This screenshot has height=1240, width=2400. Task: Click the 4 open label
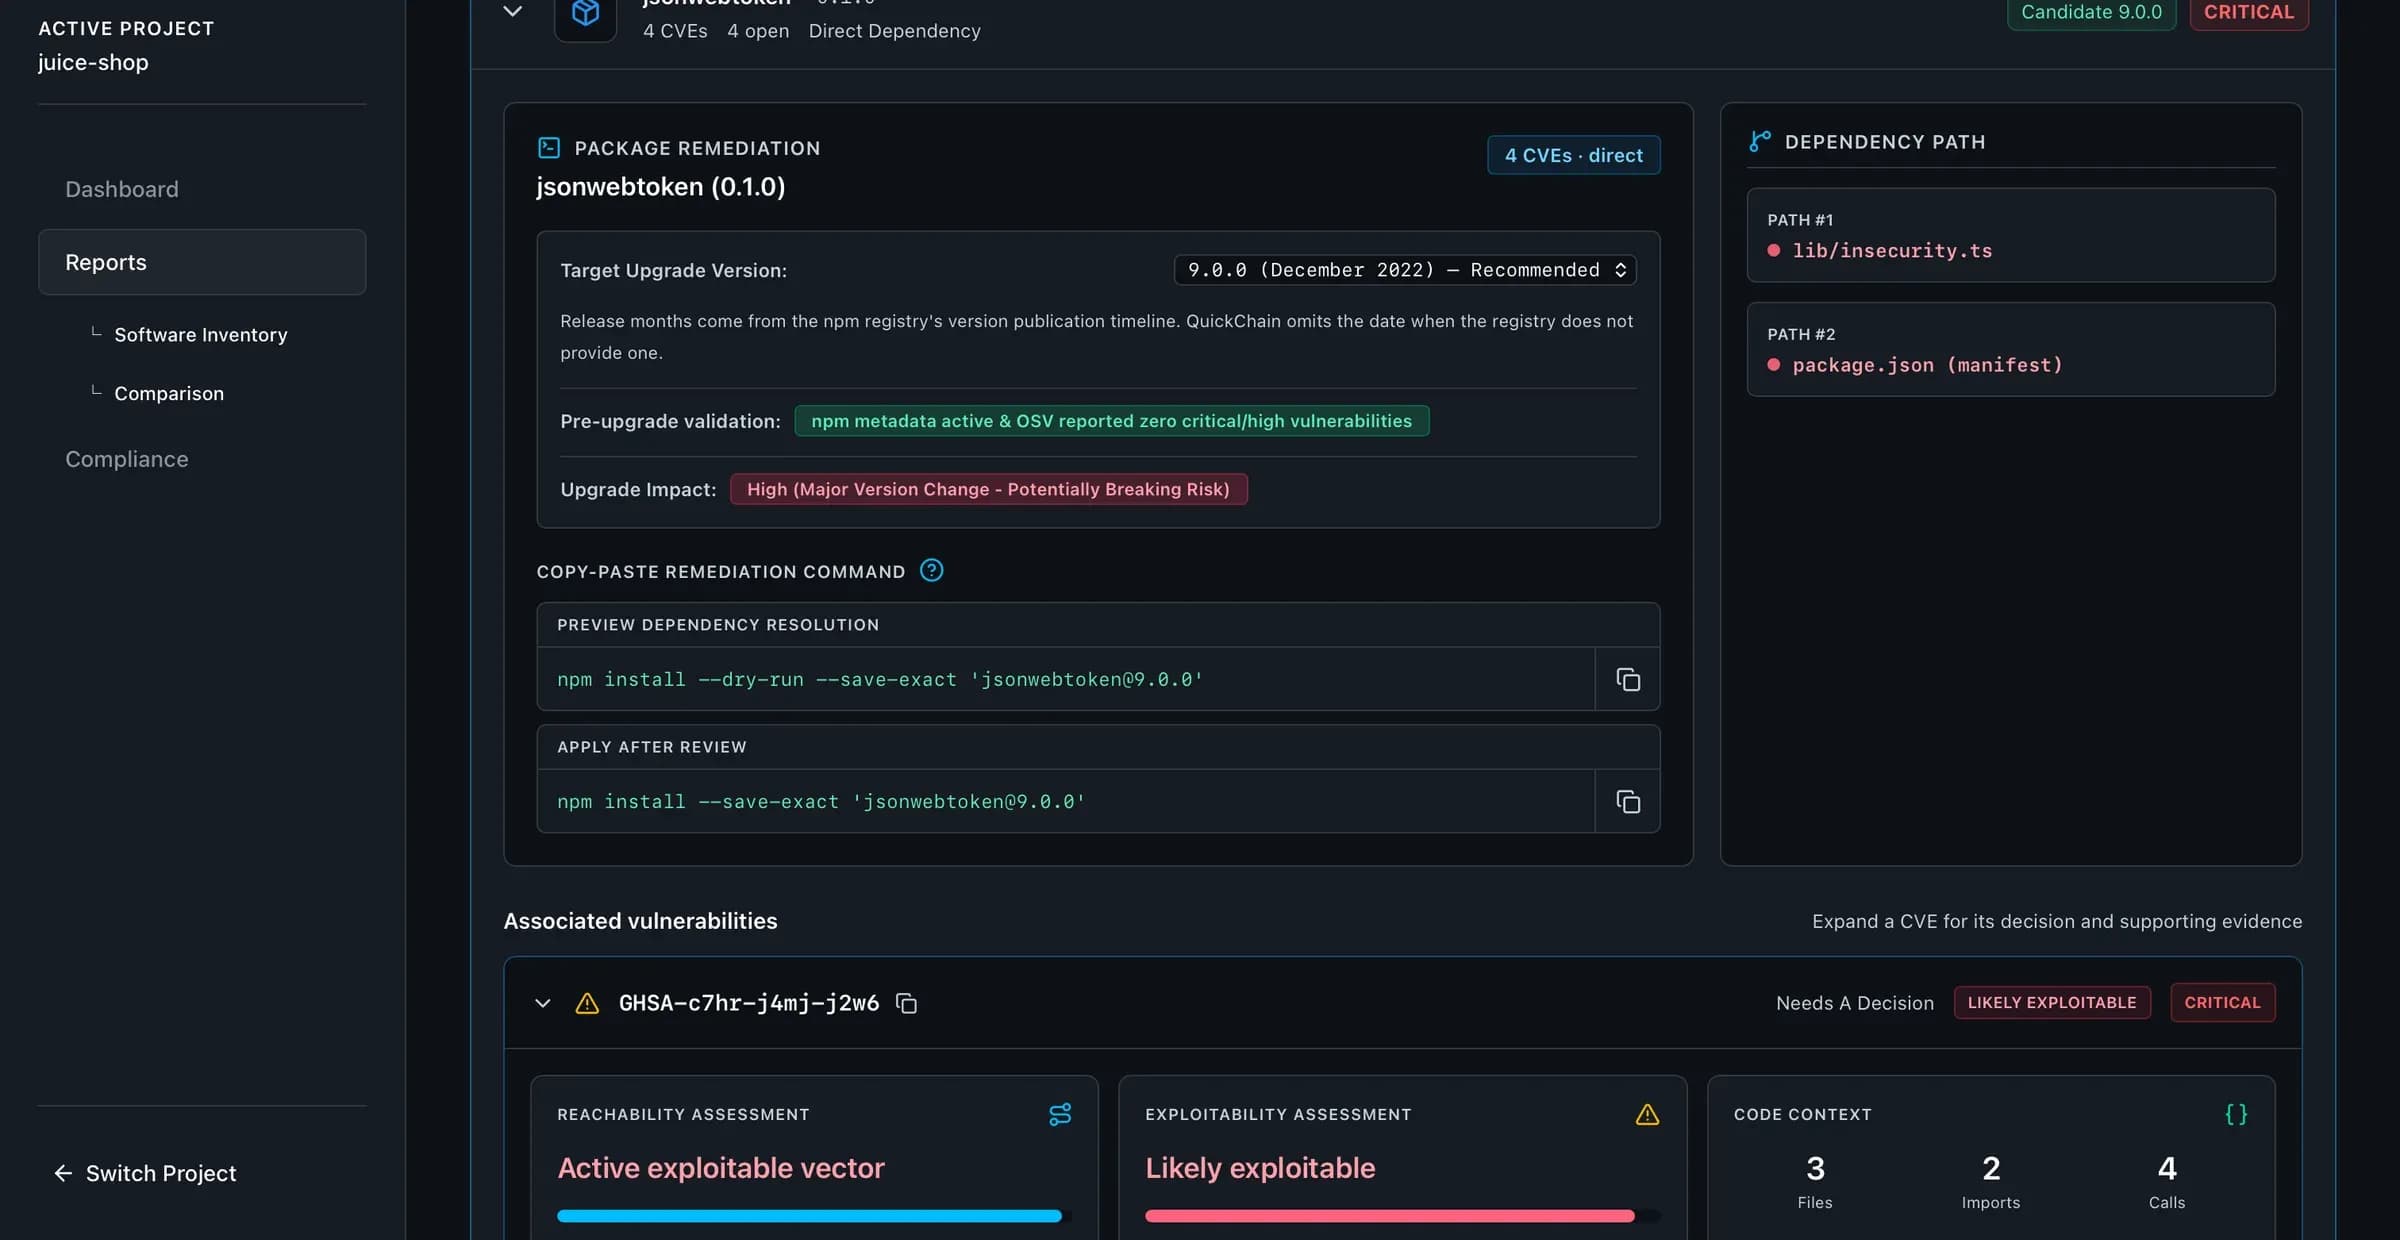click(x=758, y=31)
